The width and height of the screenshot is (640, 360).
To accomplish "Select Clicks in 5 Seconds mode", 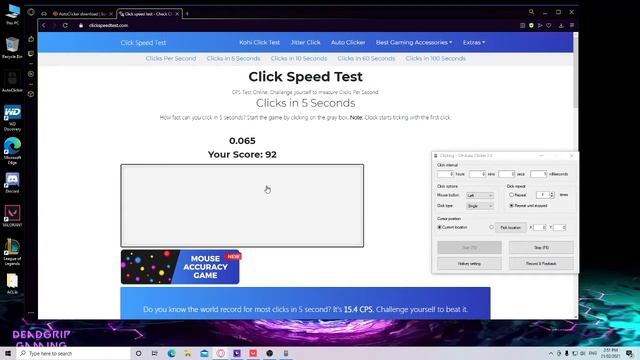I will tap(233, 59).
